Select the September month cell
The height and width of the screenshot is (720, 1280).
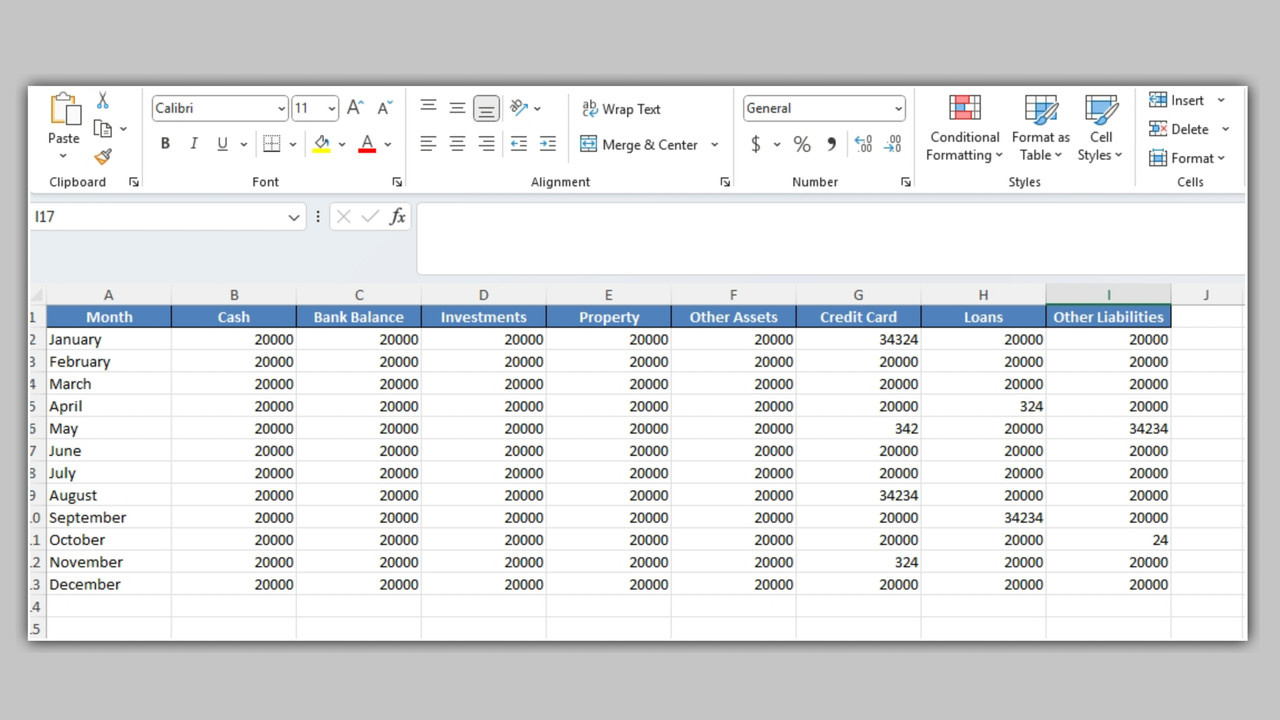pos(109,518)
